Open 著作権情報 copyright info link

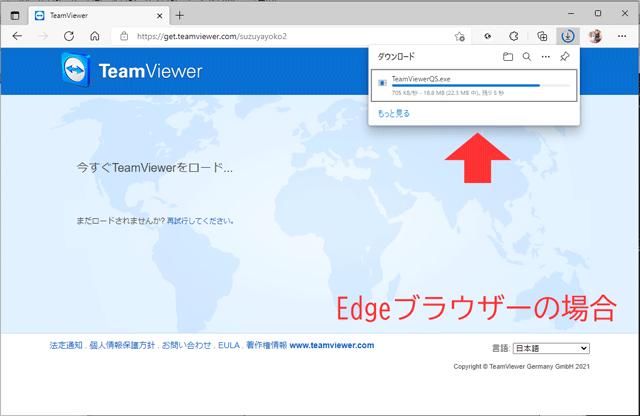(267, 345)
